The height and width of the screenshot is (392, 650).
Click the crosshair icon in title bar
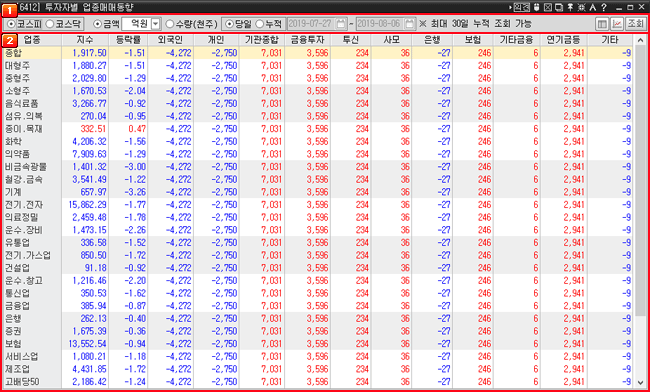[582, 7]
